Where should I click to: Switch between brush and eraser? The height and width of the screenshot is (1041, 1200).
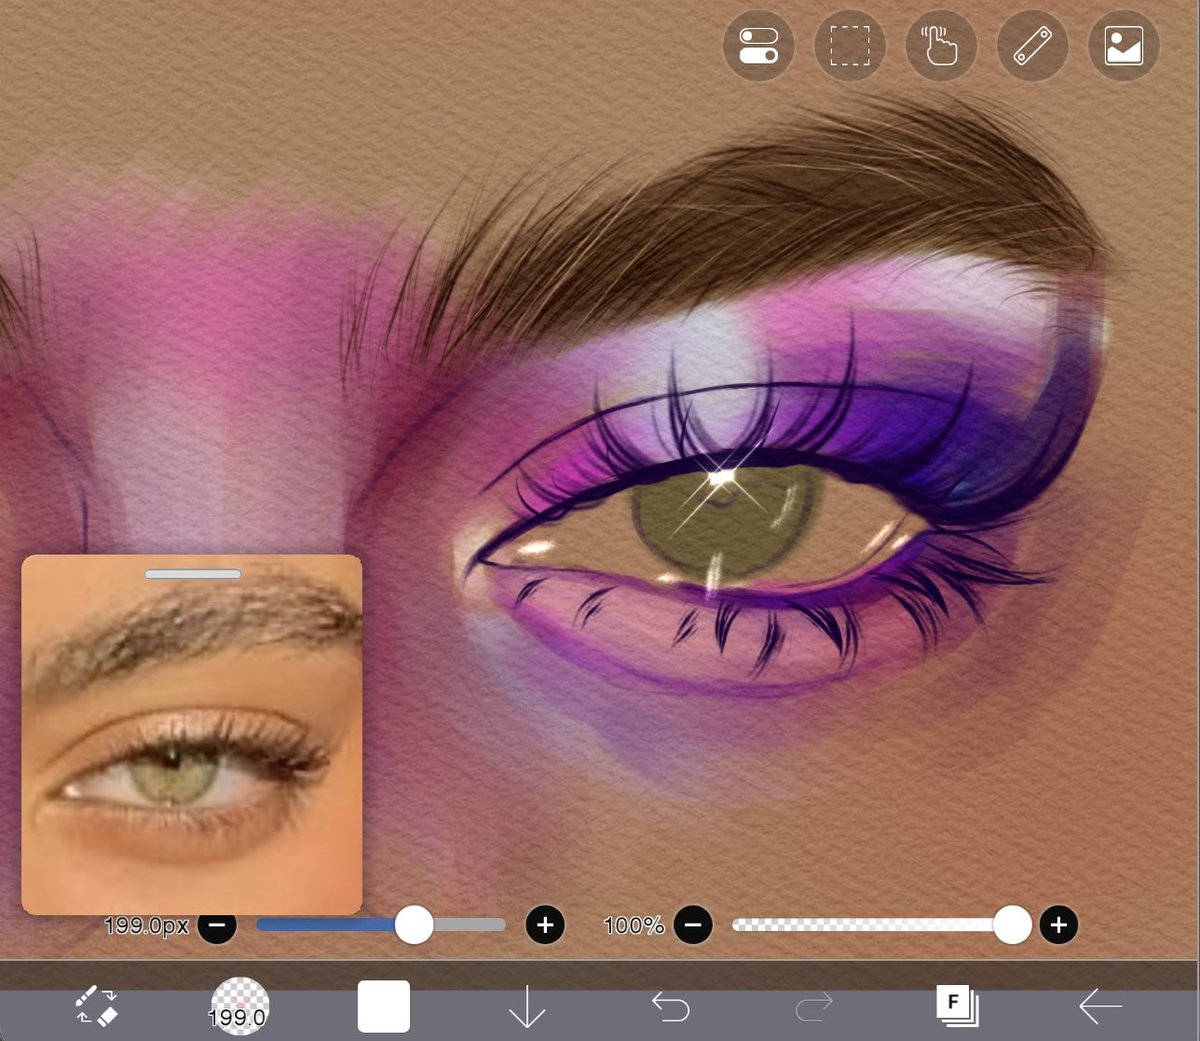(97, 1005)
